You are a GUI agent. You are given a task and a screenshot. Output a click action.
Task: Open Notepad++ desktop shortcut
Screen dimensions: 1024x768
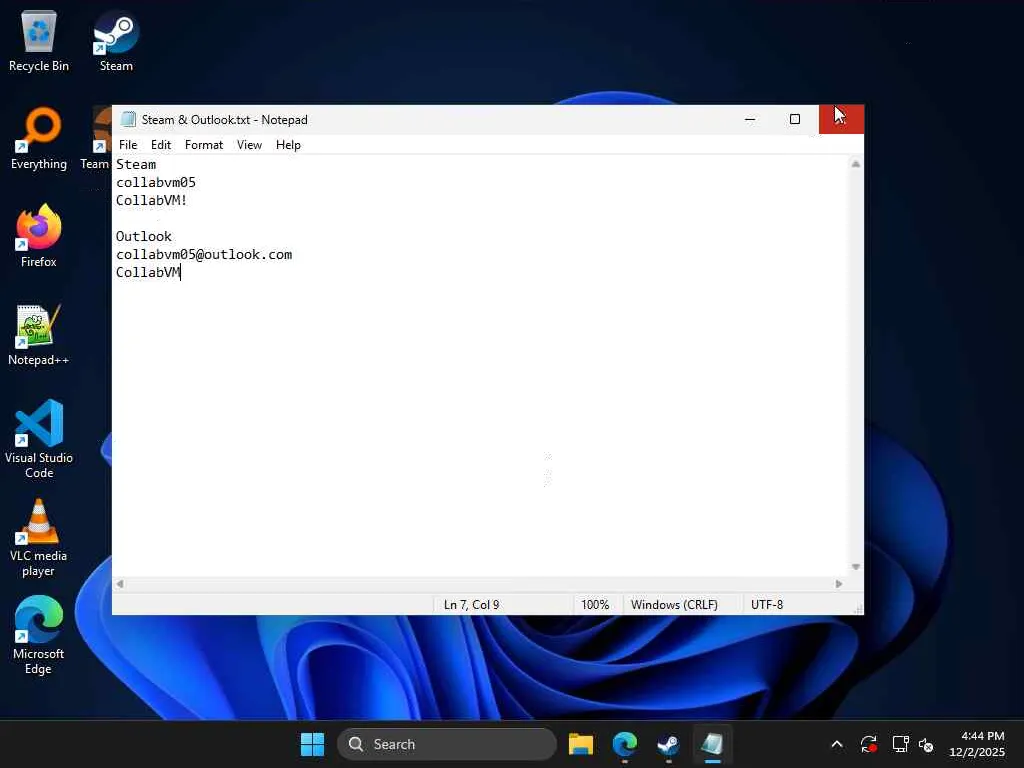[x=39, y=334]
